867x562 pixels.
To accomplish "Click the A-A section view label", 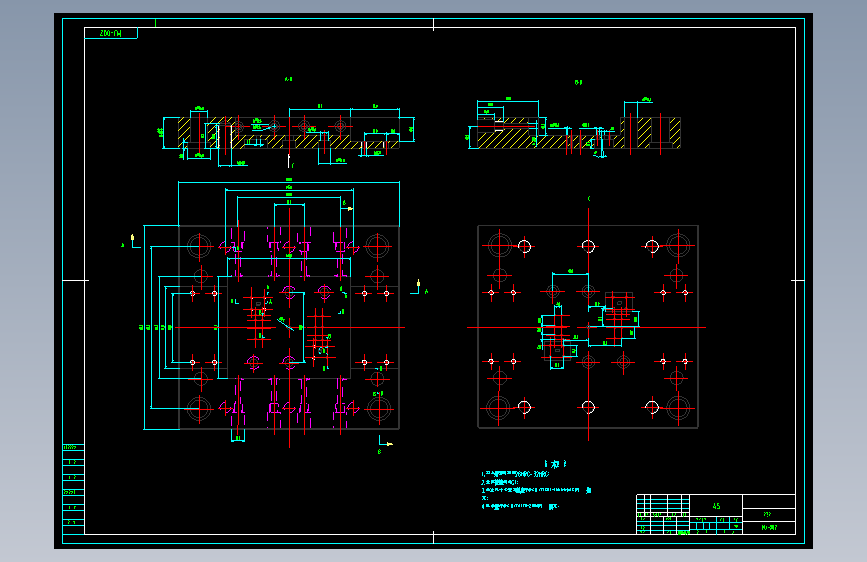I will [288, 80].
